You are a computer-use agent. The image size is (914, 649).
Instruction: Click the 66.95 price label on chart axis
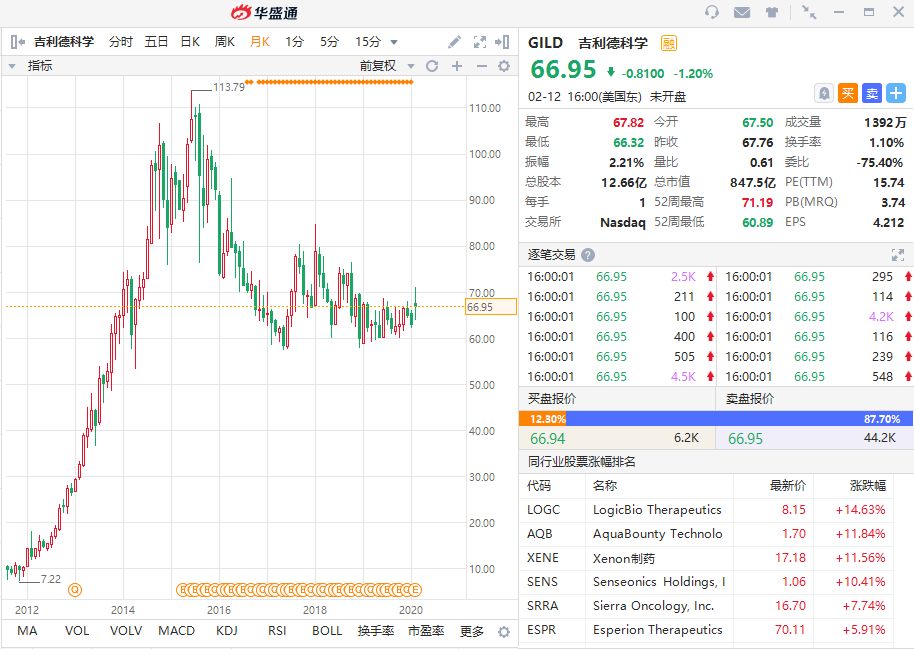(x=491, y=307)
